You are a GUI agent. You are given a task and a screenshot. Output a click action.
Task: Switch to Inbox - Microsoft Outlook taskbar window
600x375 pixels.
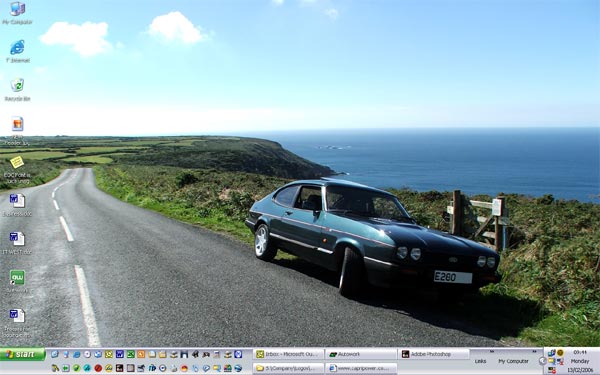pos(289,354)
